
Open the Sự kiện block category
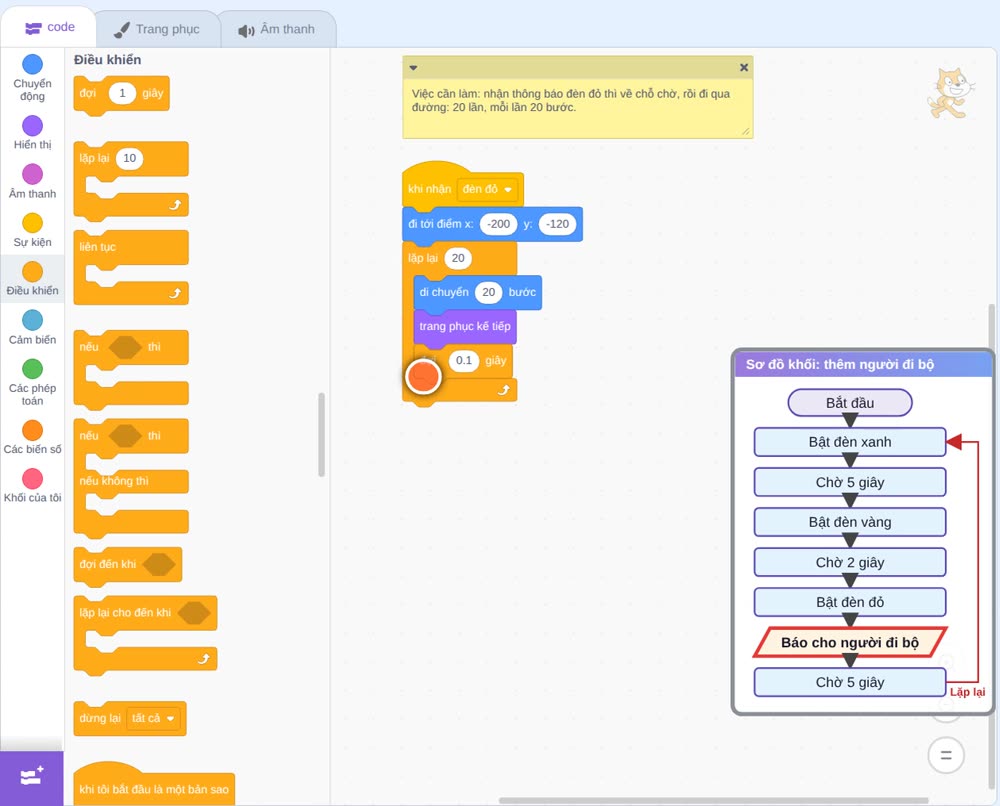pyautogui.click(x=33, y=230)
